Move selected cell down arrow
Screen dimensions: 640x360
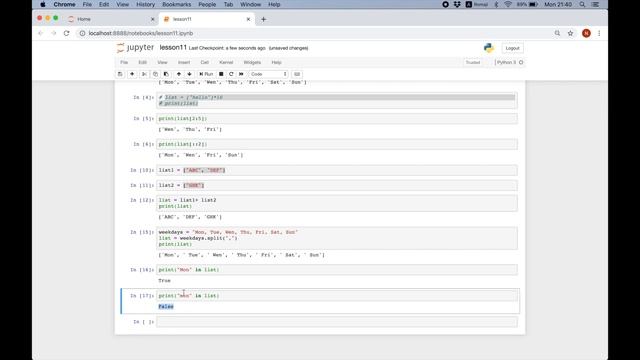pyautogui.click(x=189, y=74)
